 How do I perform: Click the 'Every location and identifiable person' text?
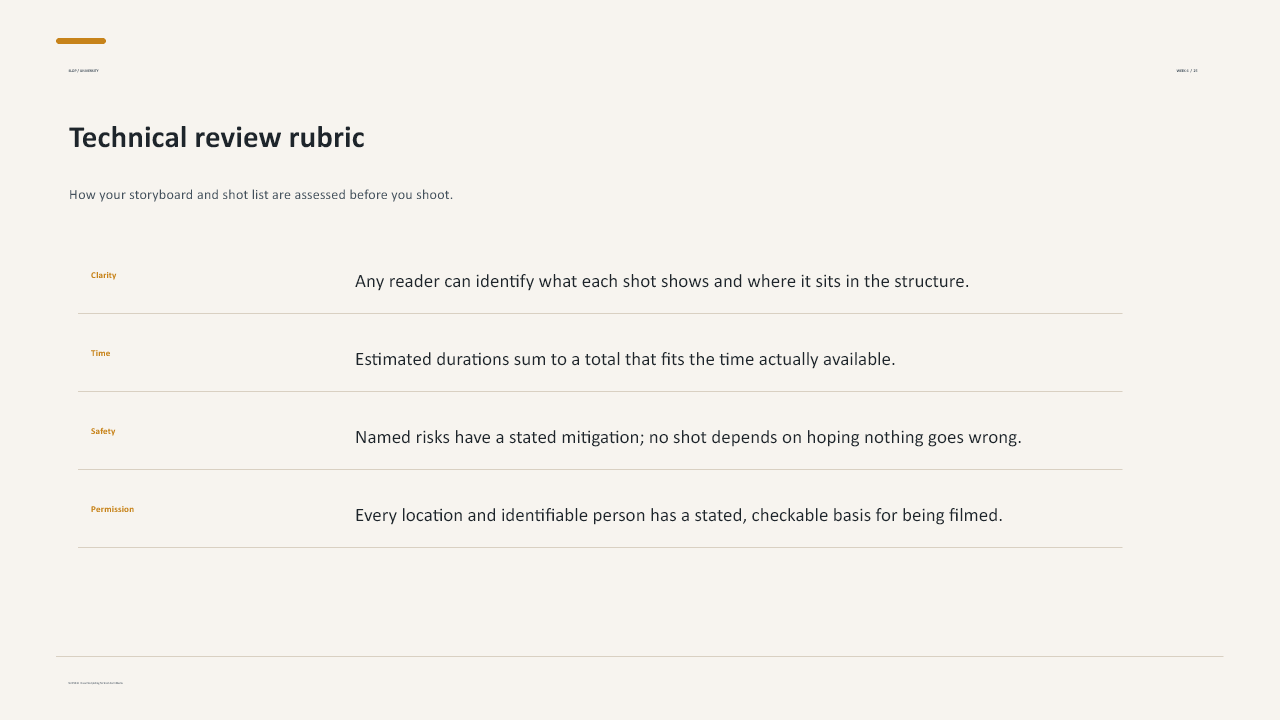click(x=679, y=515)
